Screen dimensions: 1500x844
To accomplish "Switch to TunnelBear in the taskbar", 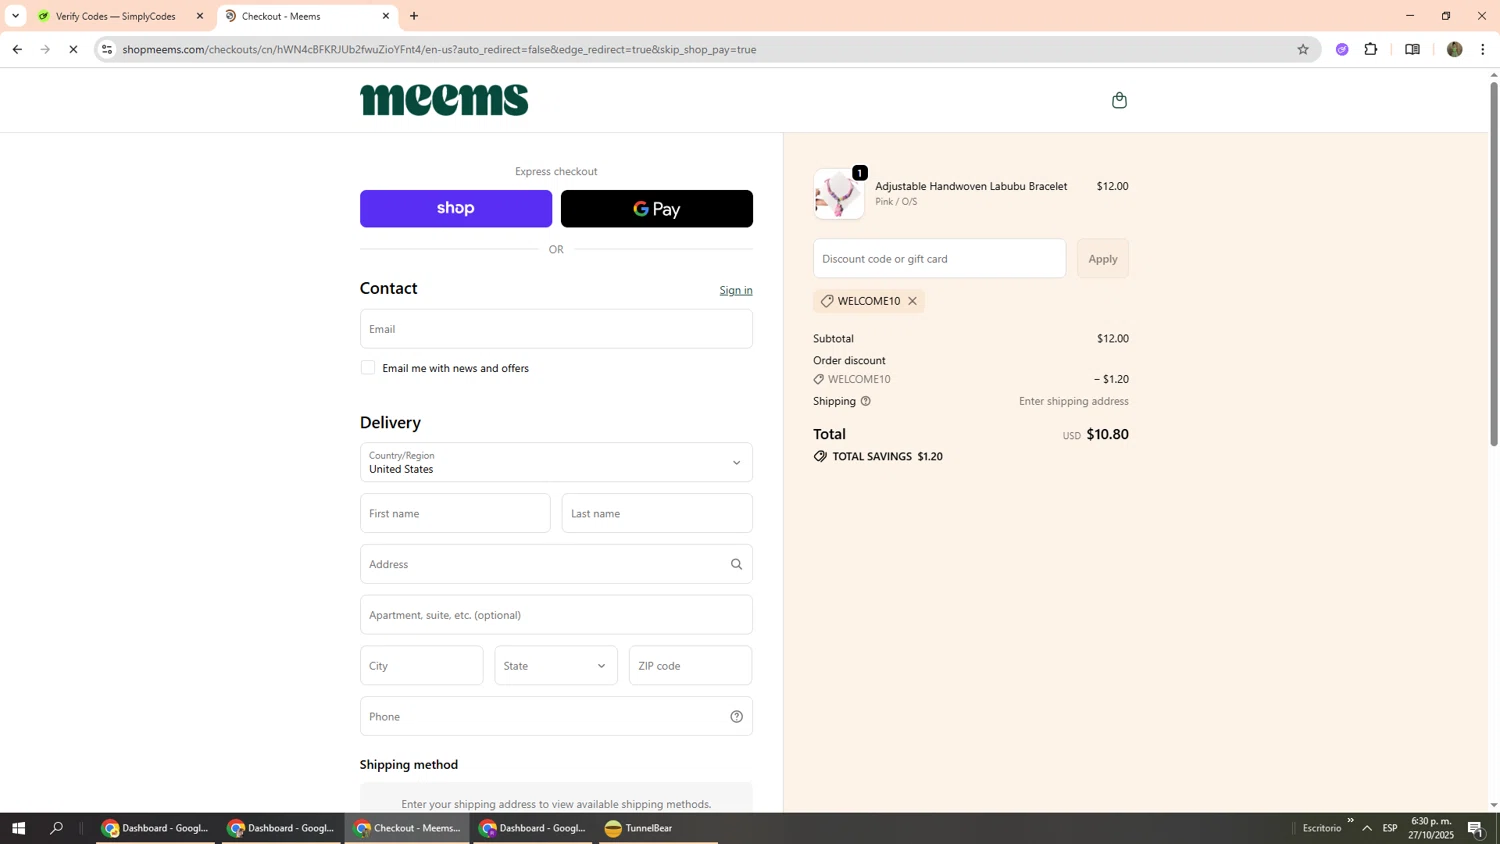I will pos(659,828).
